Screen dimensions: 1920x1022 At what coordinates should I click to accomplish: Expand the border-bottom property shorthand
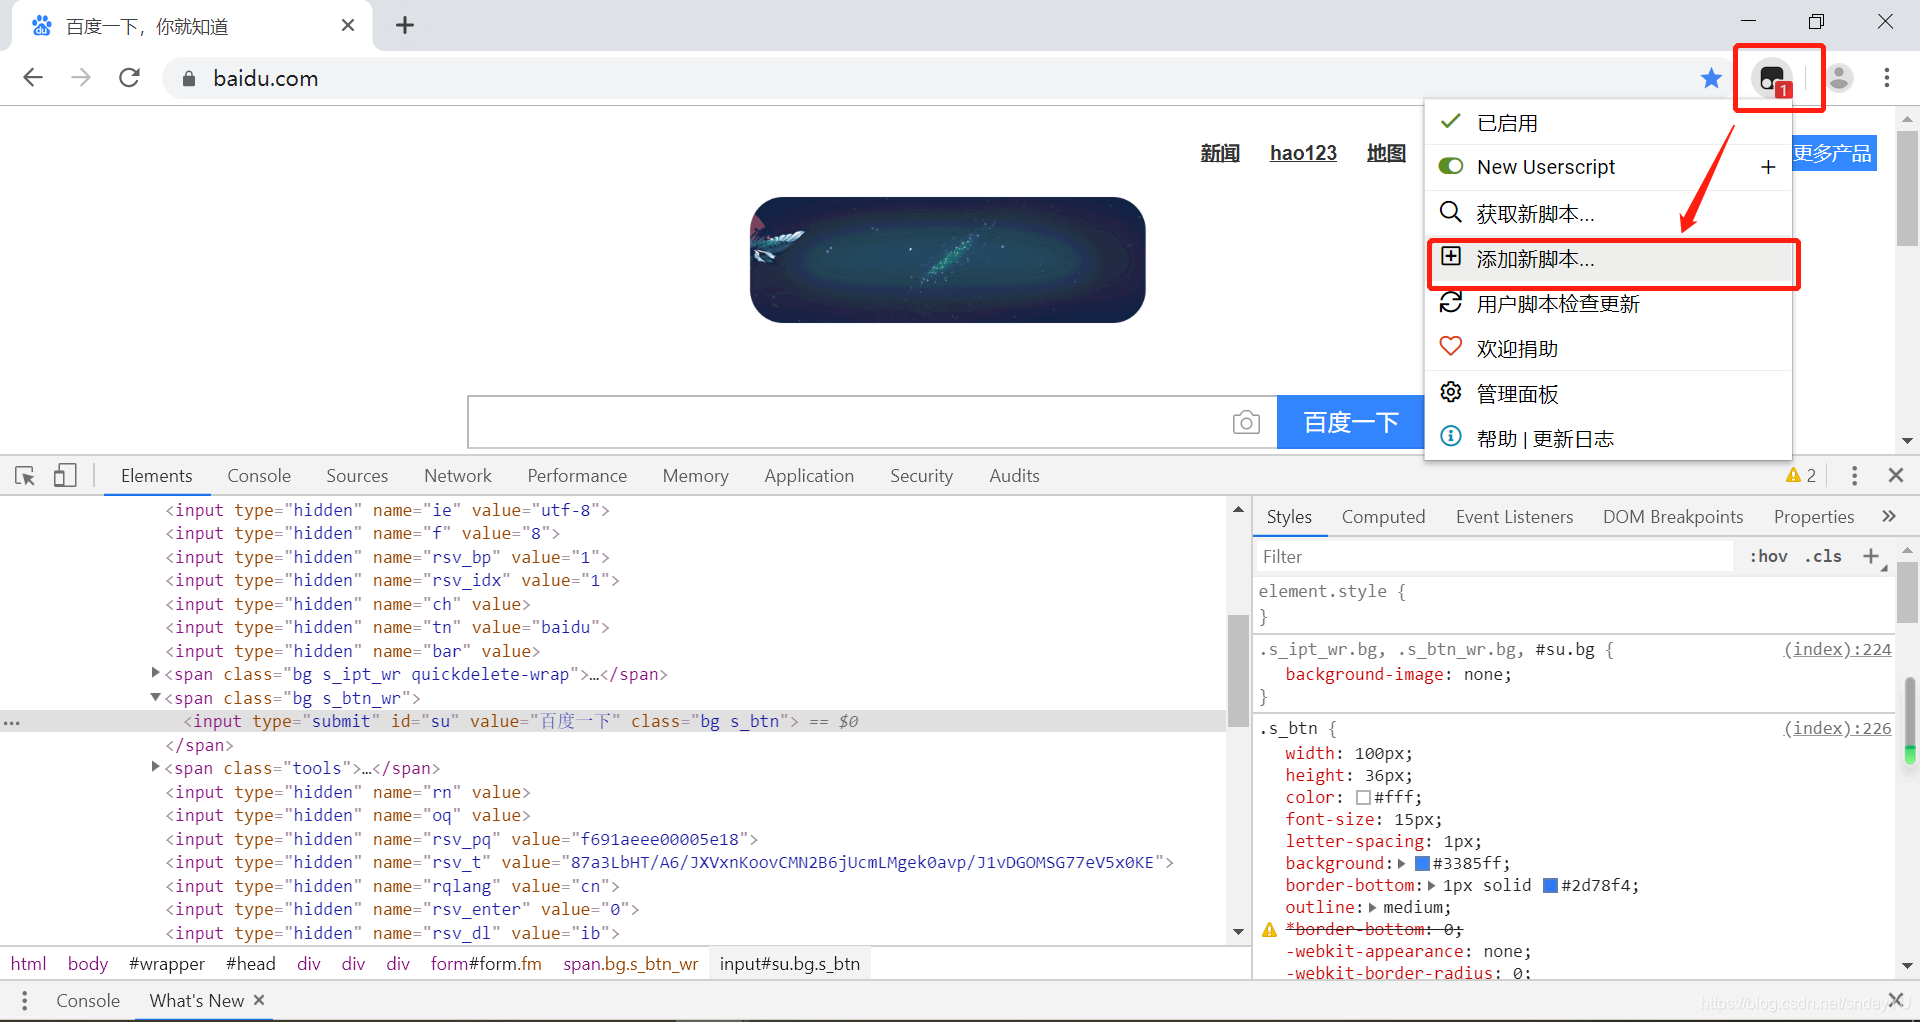(1431, 885)
